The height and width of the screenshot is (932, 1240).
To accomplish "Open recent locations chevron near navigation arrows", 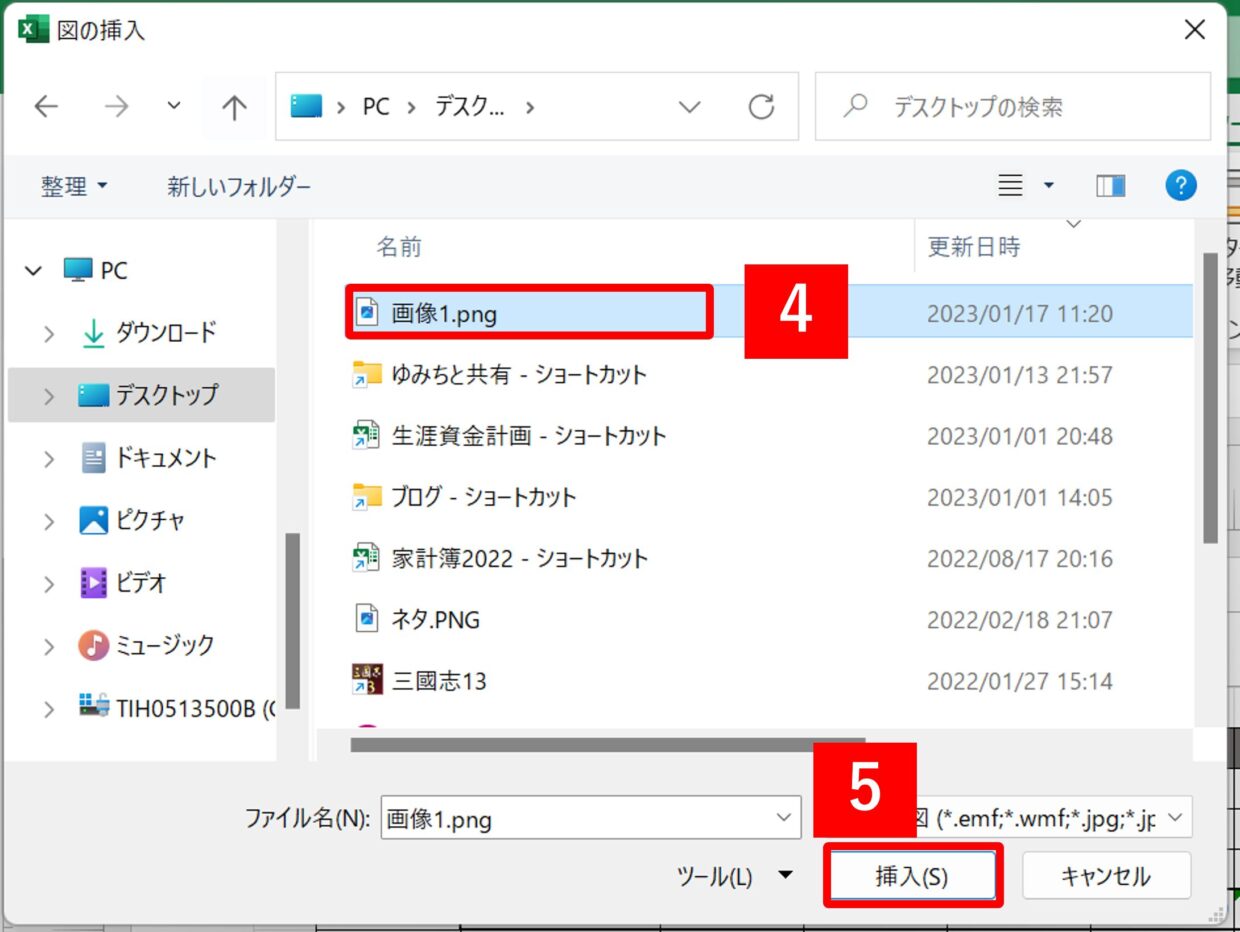I will point(174,105).
